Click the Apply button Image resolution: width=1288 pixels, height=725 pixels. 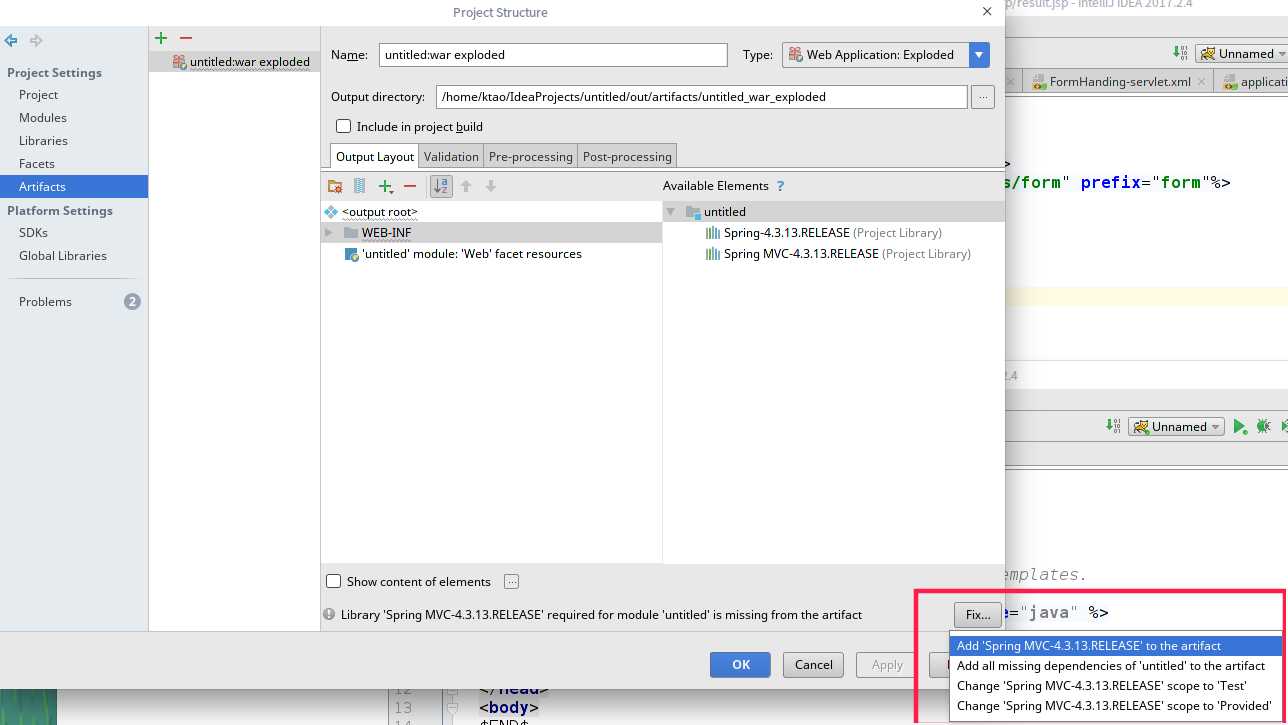pos(887,664)
